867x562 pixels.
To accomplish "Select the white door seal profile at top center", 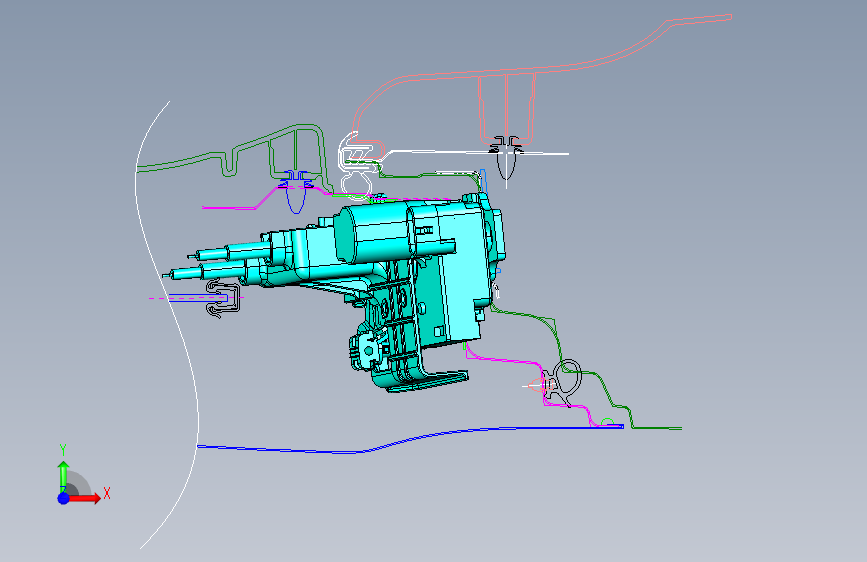I will [361, 165].
